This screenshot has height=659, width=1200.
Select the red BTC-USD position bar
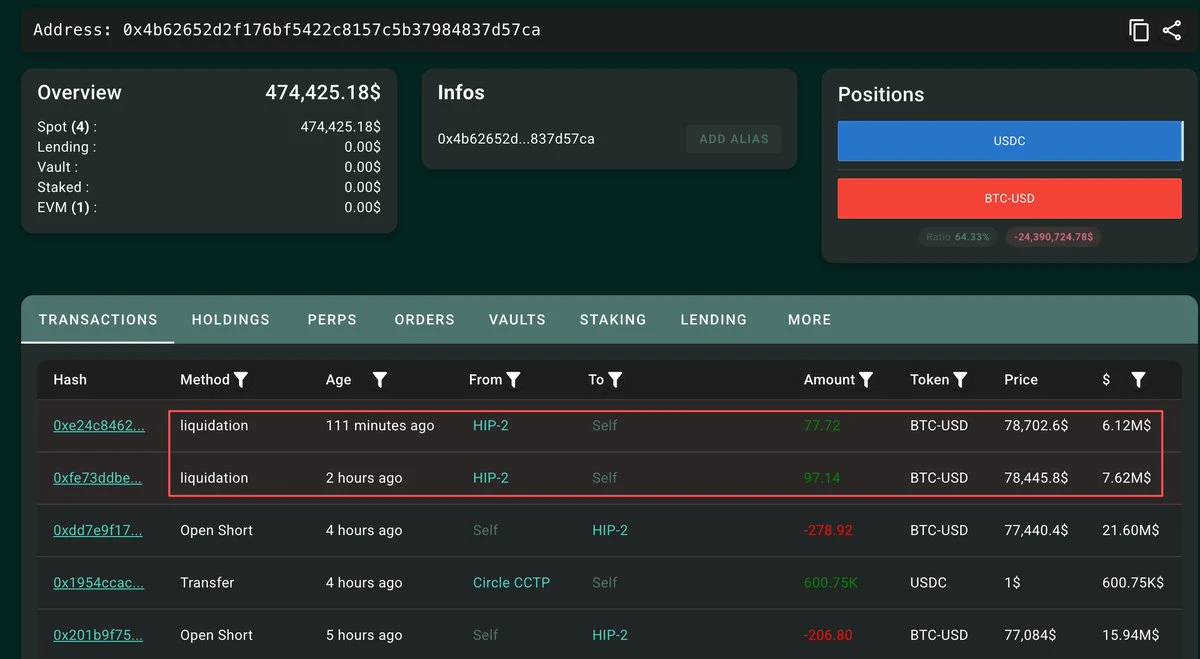pos(1010,198)
